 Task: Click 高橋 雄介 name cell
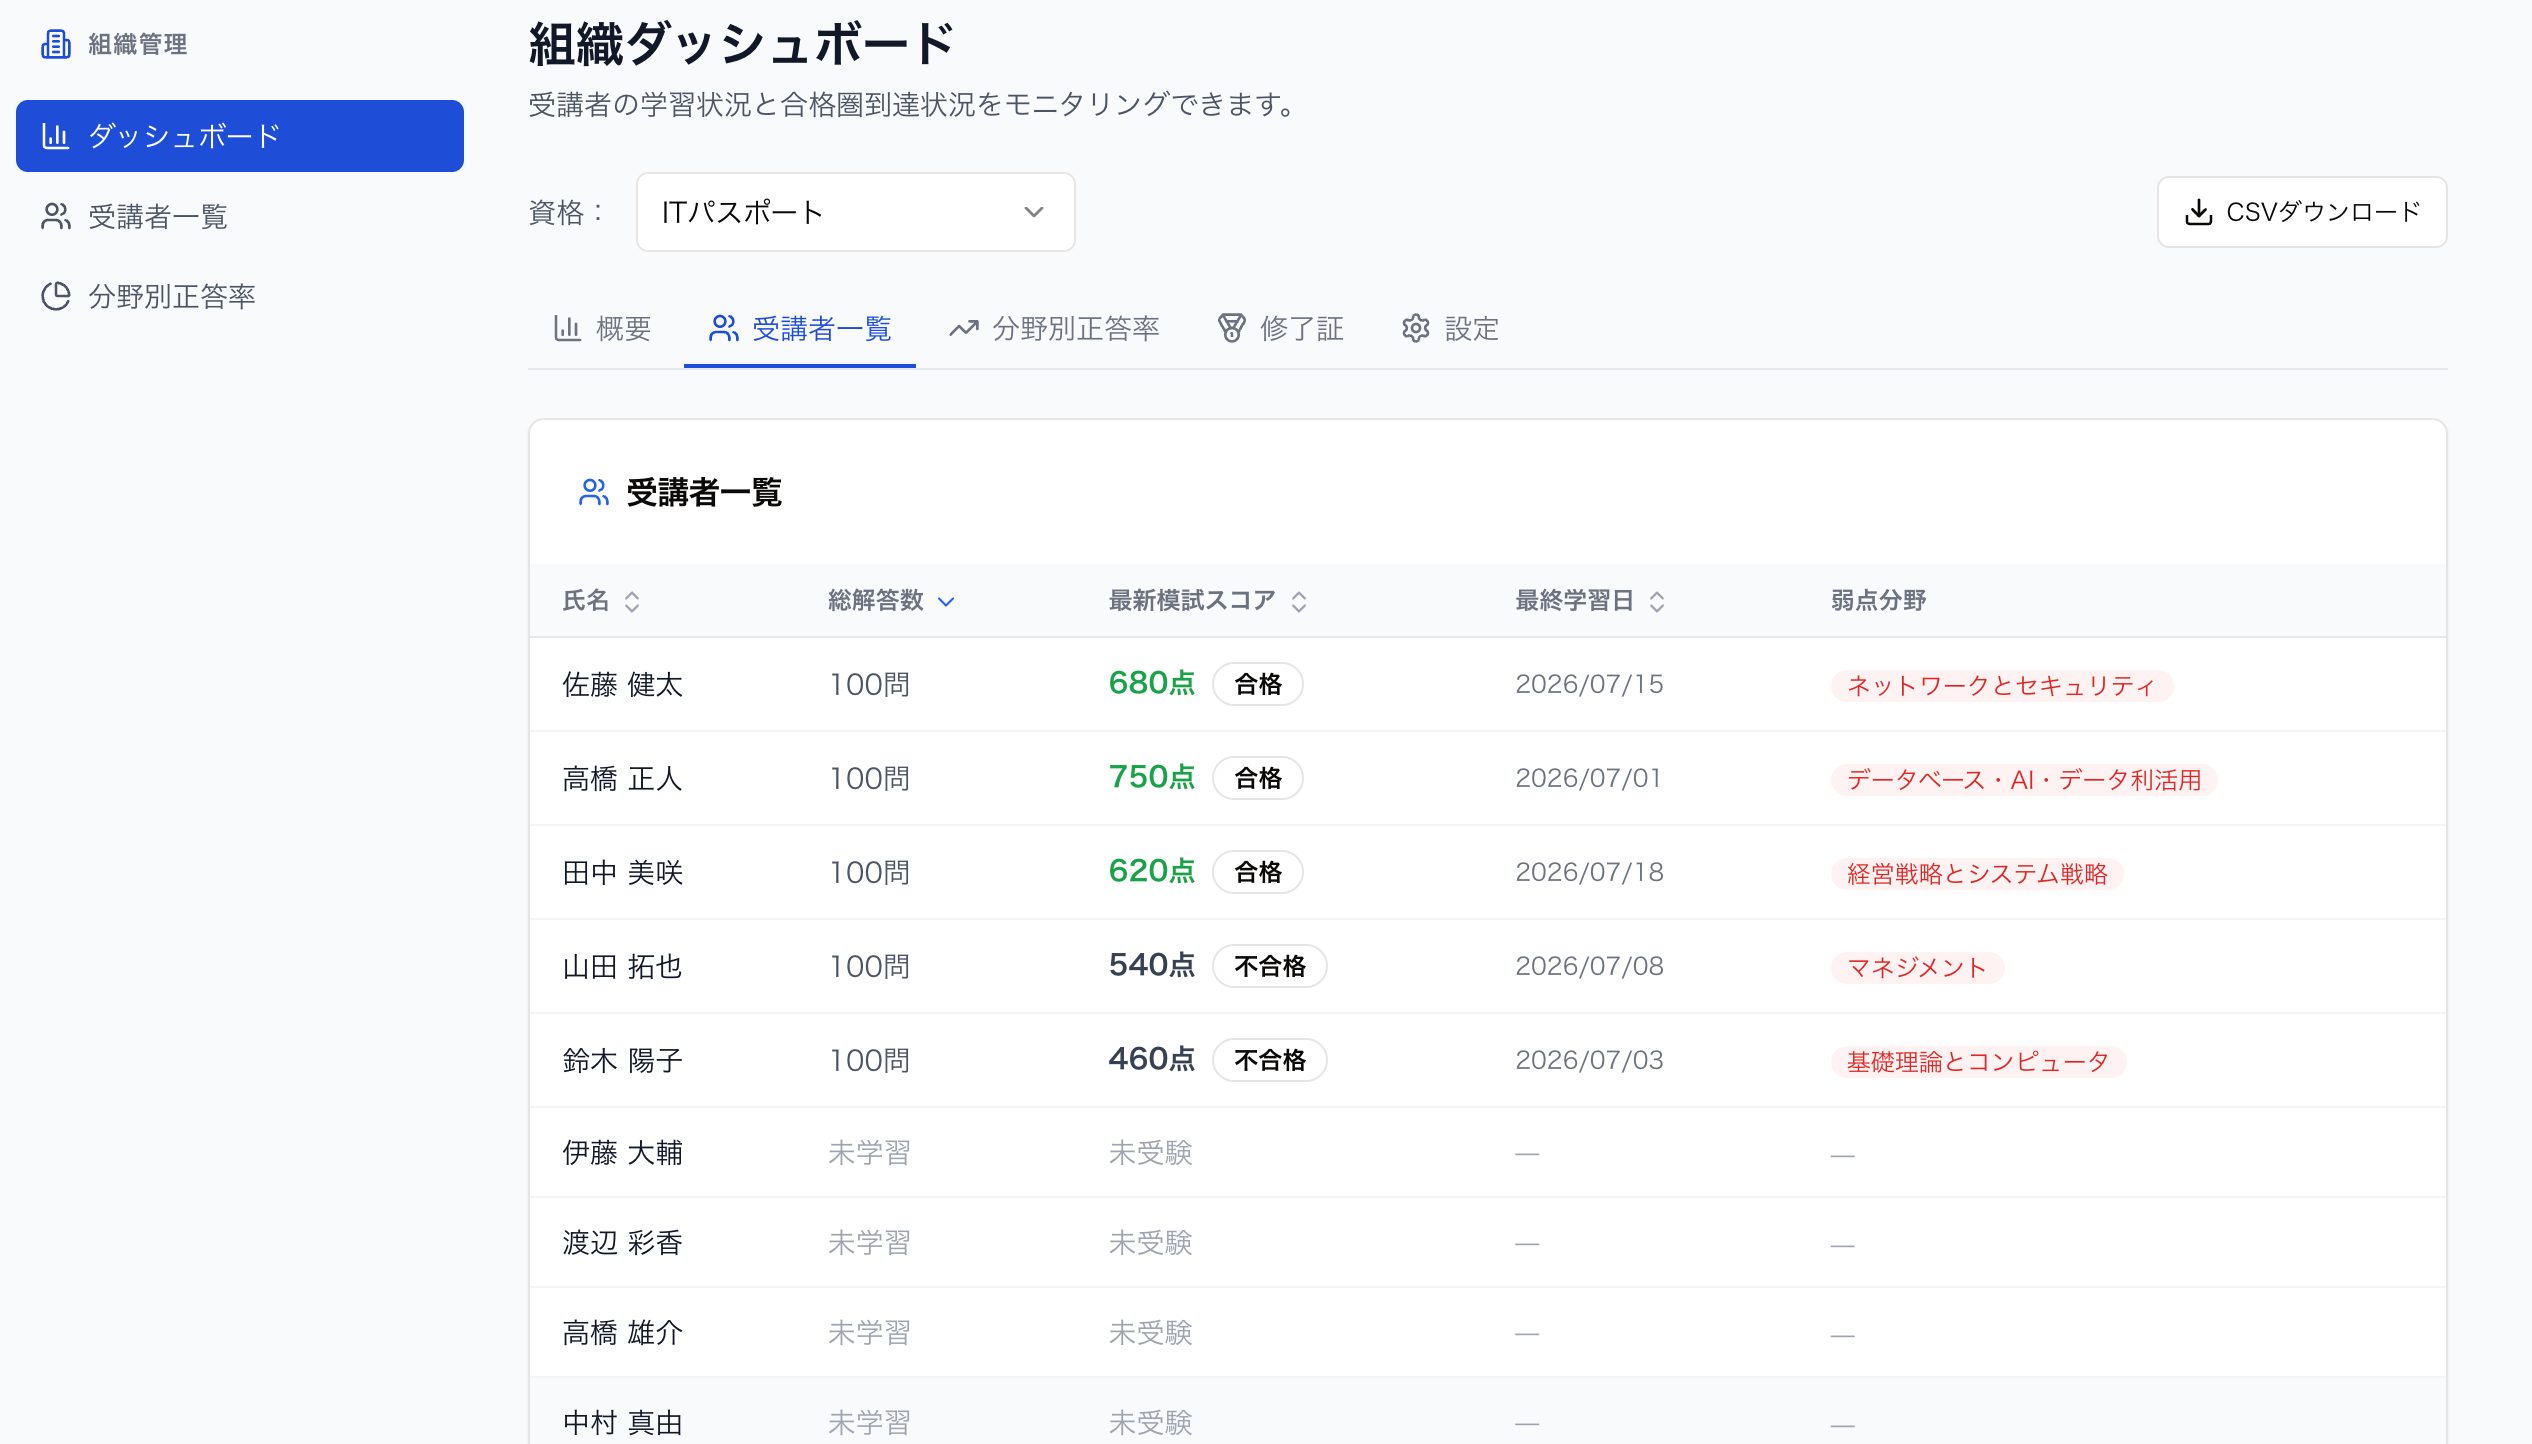tap(622, 1332)
